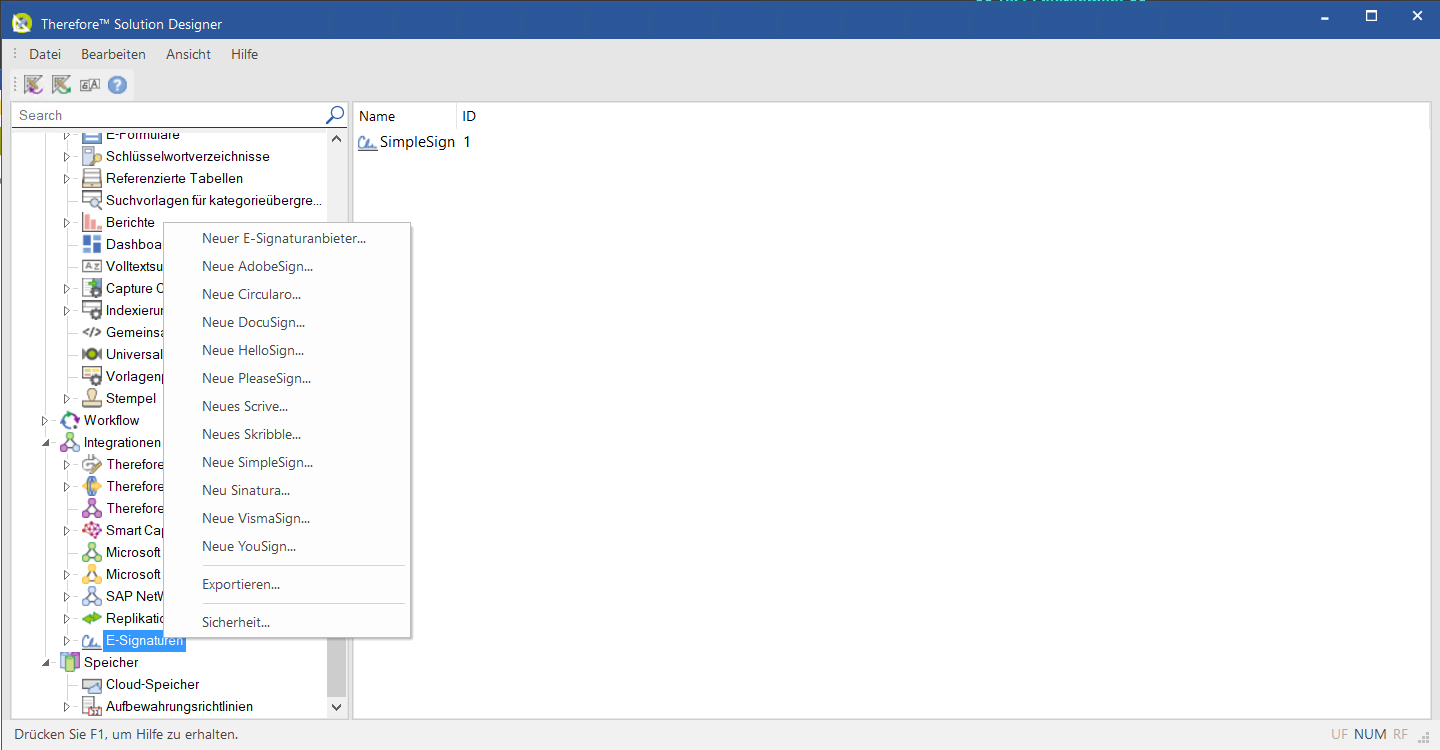This screenshot has width=1440, height=750.
Task: Click the down arrow of the tree scrollbar
Action: coord(336,707)
